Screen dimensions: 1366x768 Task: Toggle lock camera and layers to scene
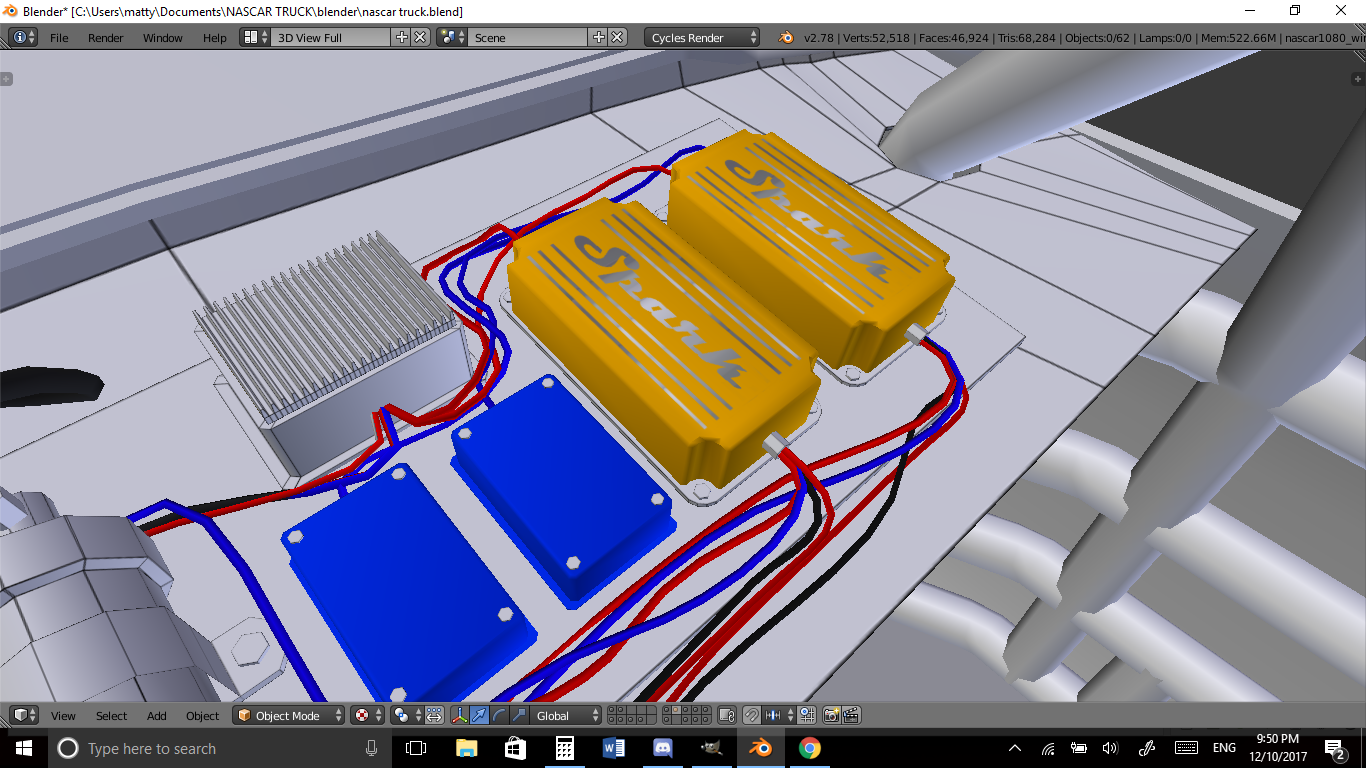point(727,715)
